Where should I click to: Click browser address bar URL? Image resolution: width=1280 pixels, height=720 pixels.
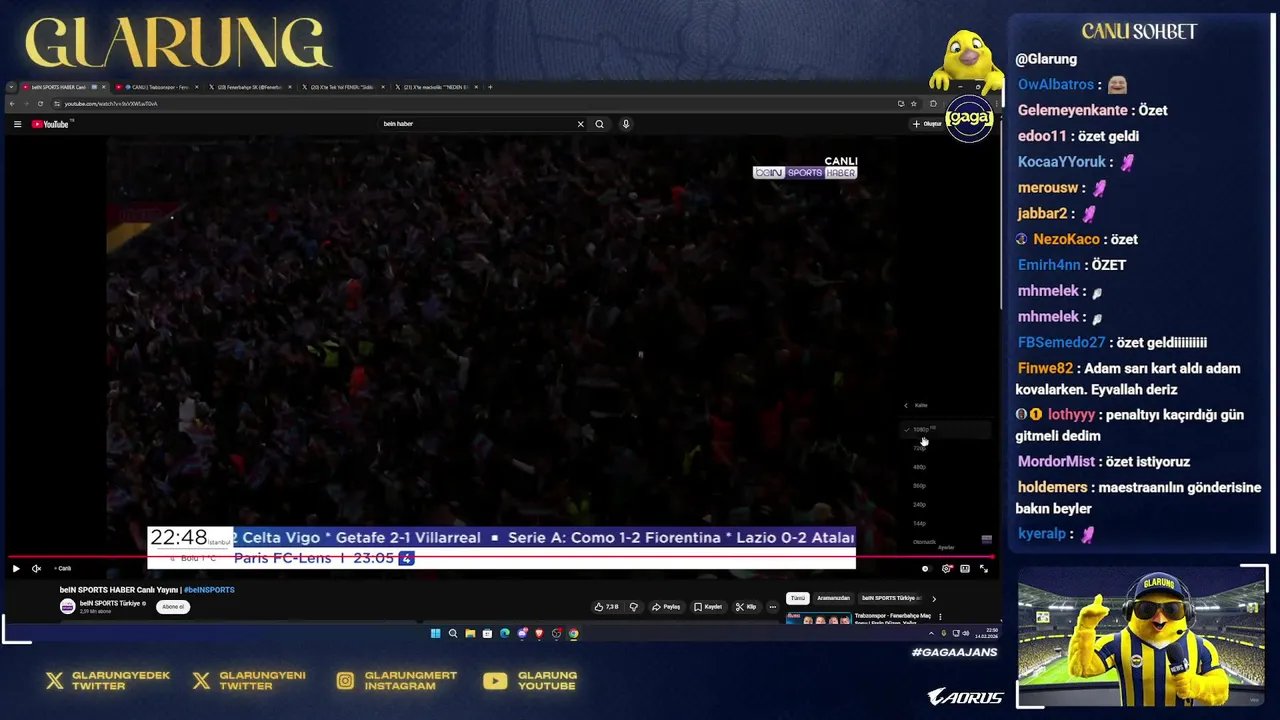coord(110,104)
